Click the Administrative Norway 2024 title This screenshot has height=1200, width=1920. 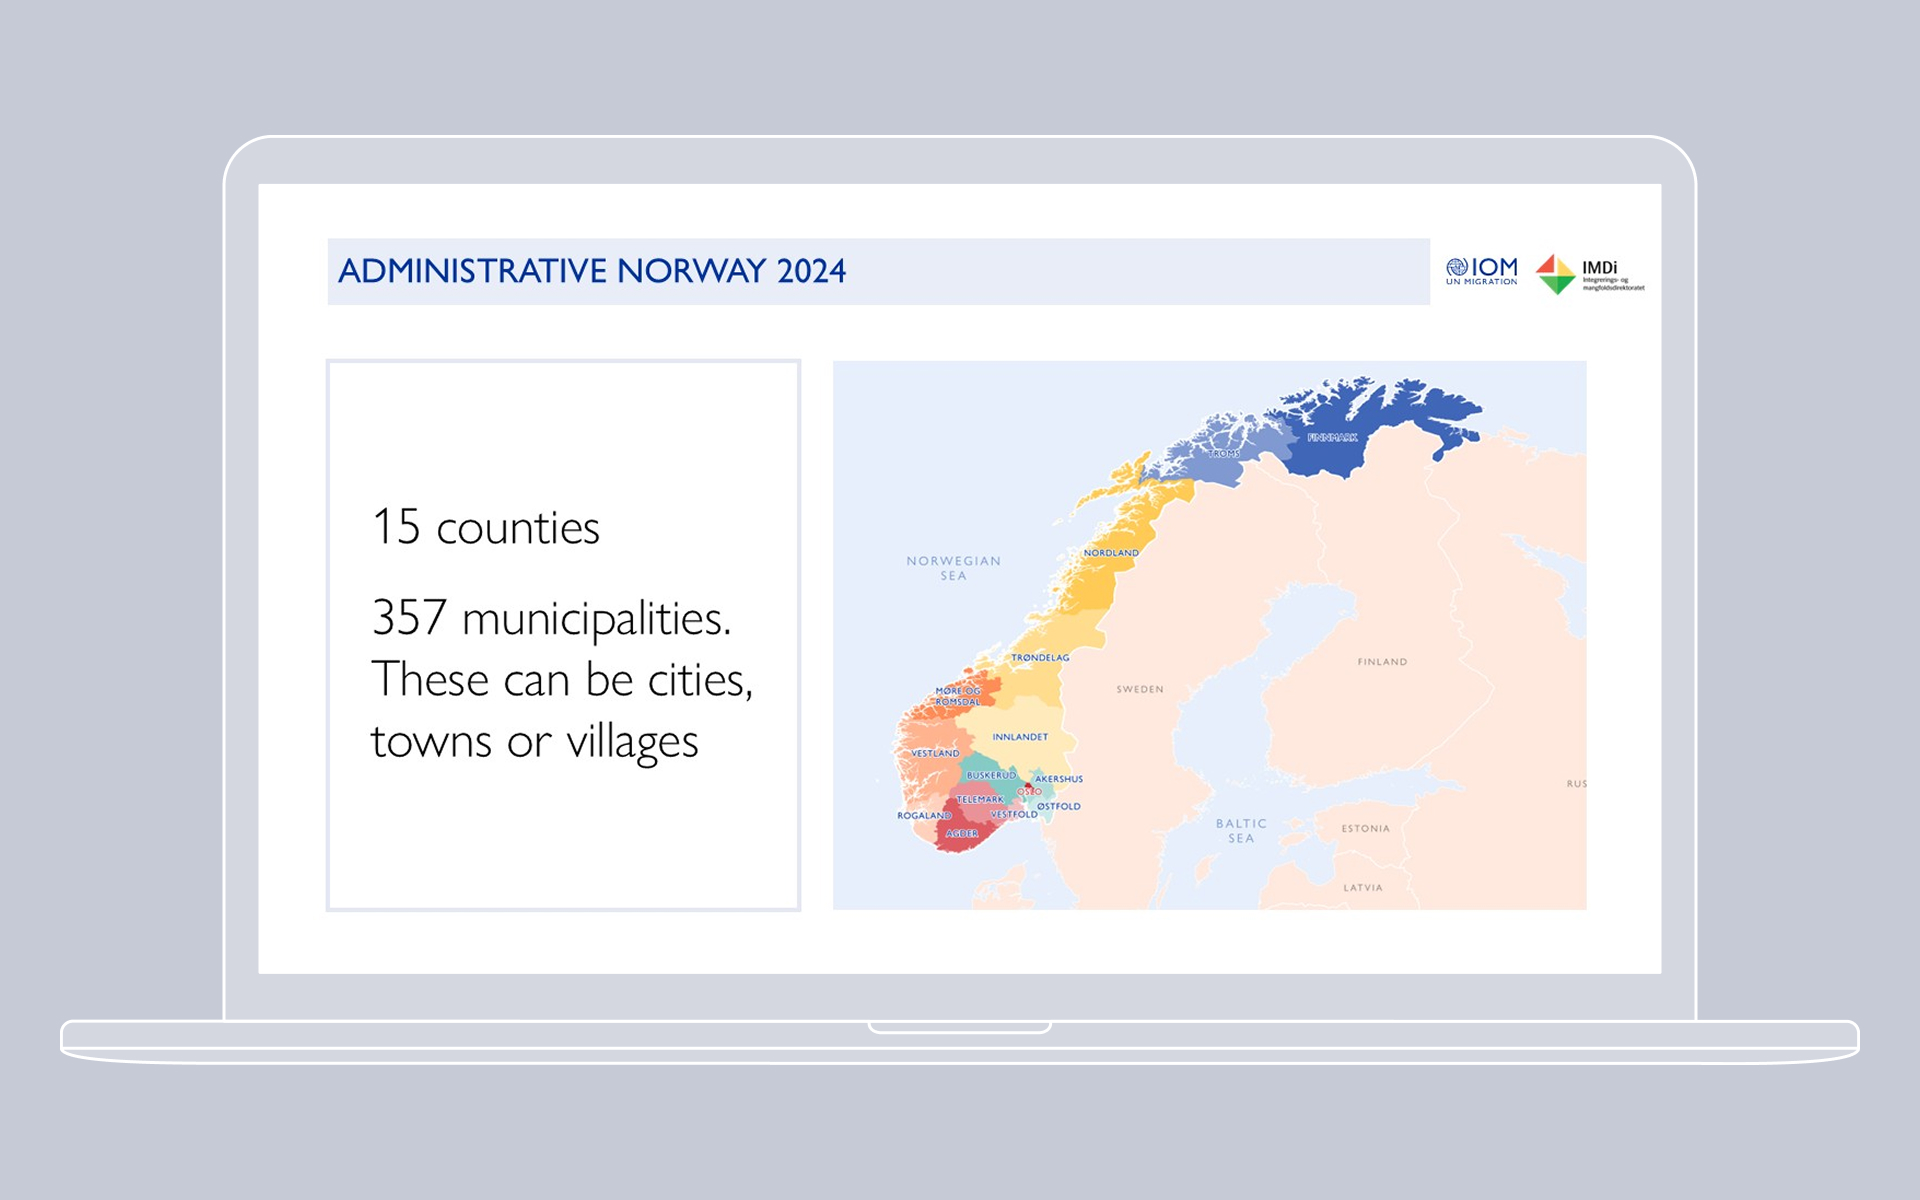[592, 271]
